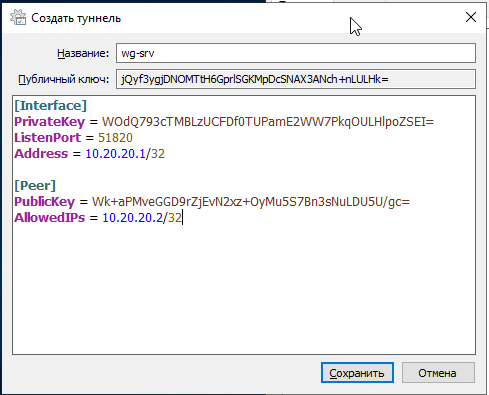This screenshot has width=489, height=395.
Task: Click the ListenPort value 51820
Action: (115, 138)
